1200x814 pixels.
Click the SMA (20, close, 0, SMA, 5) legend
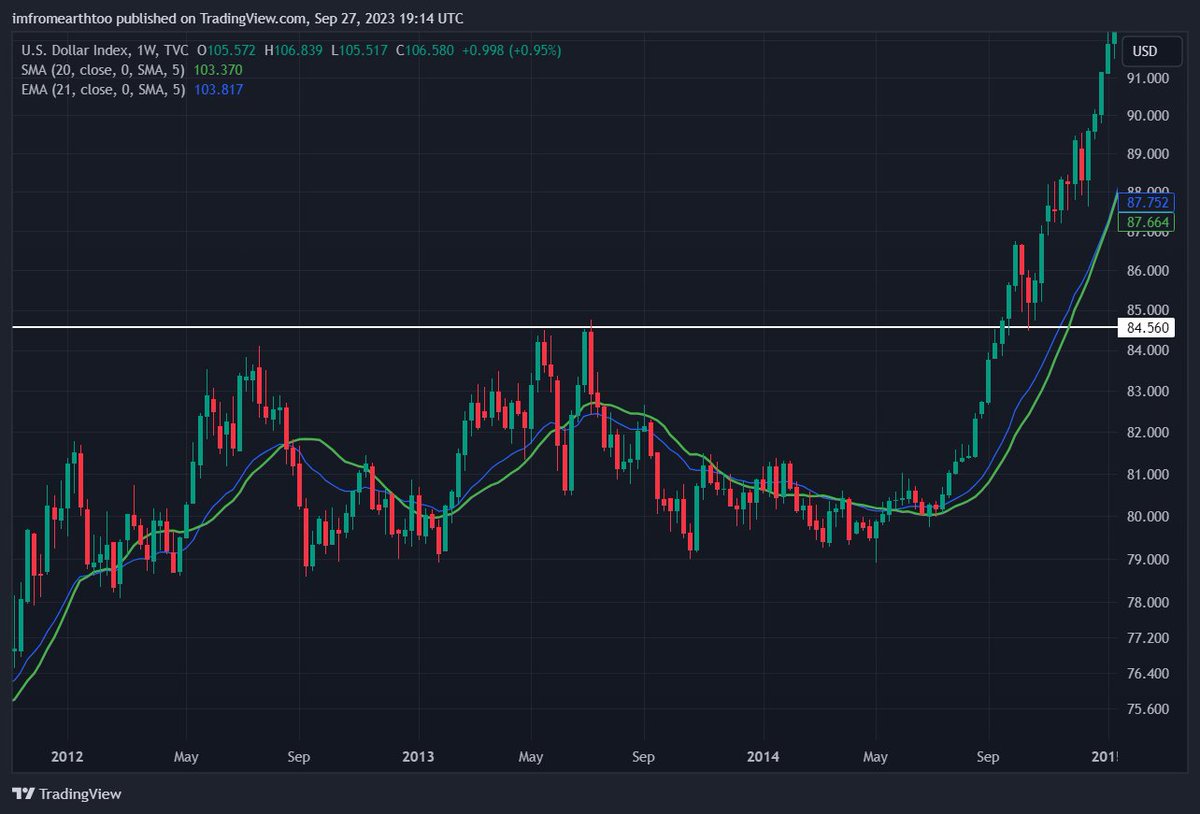point(102,69)
